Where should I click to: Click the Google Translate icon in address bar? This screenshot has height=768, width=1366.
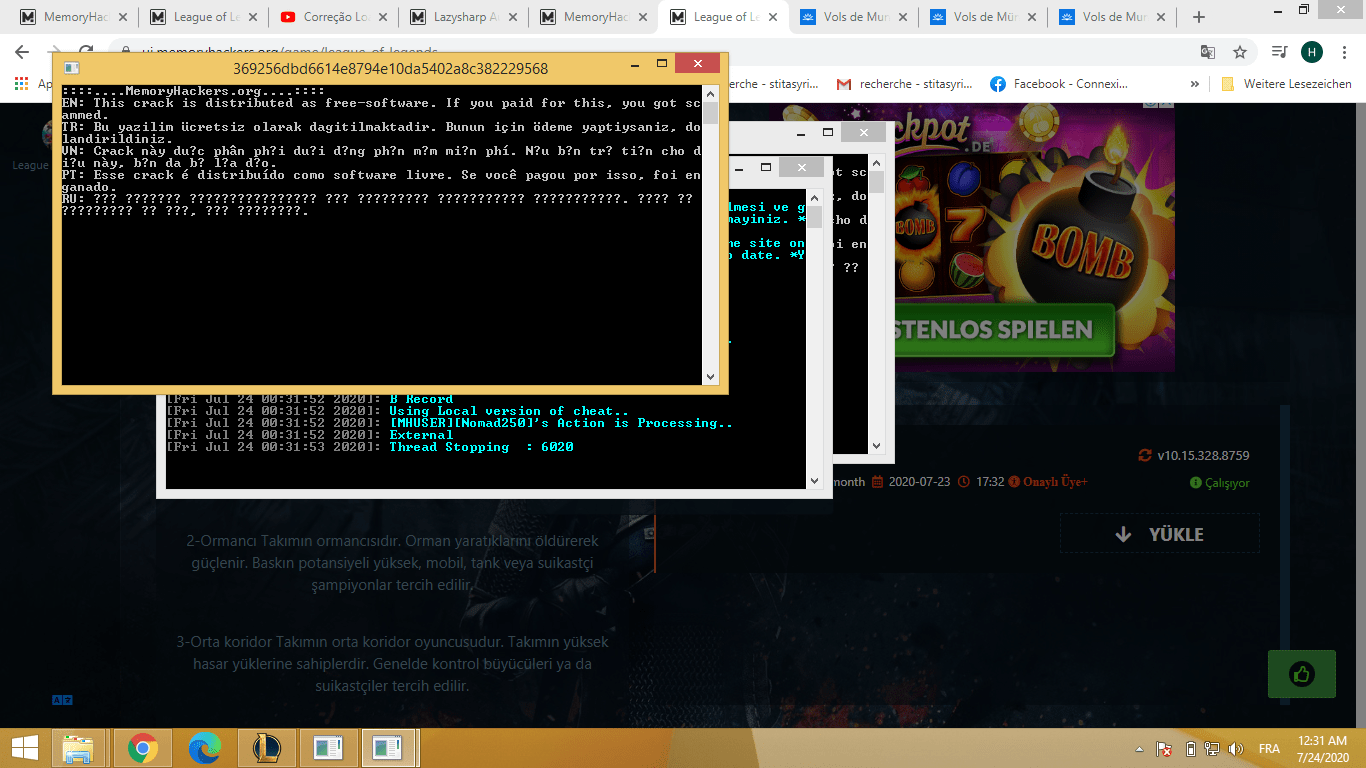point(1208,52)
